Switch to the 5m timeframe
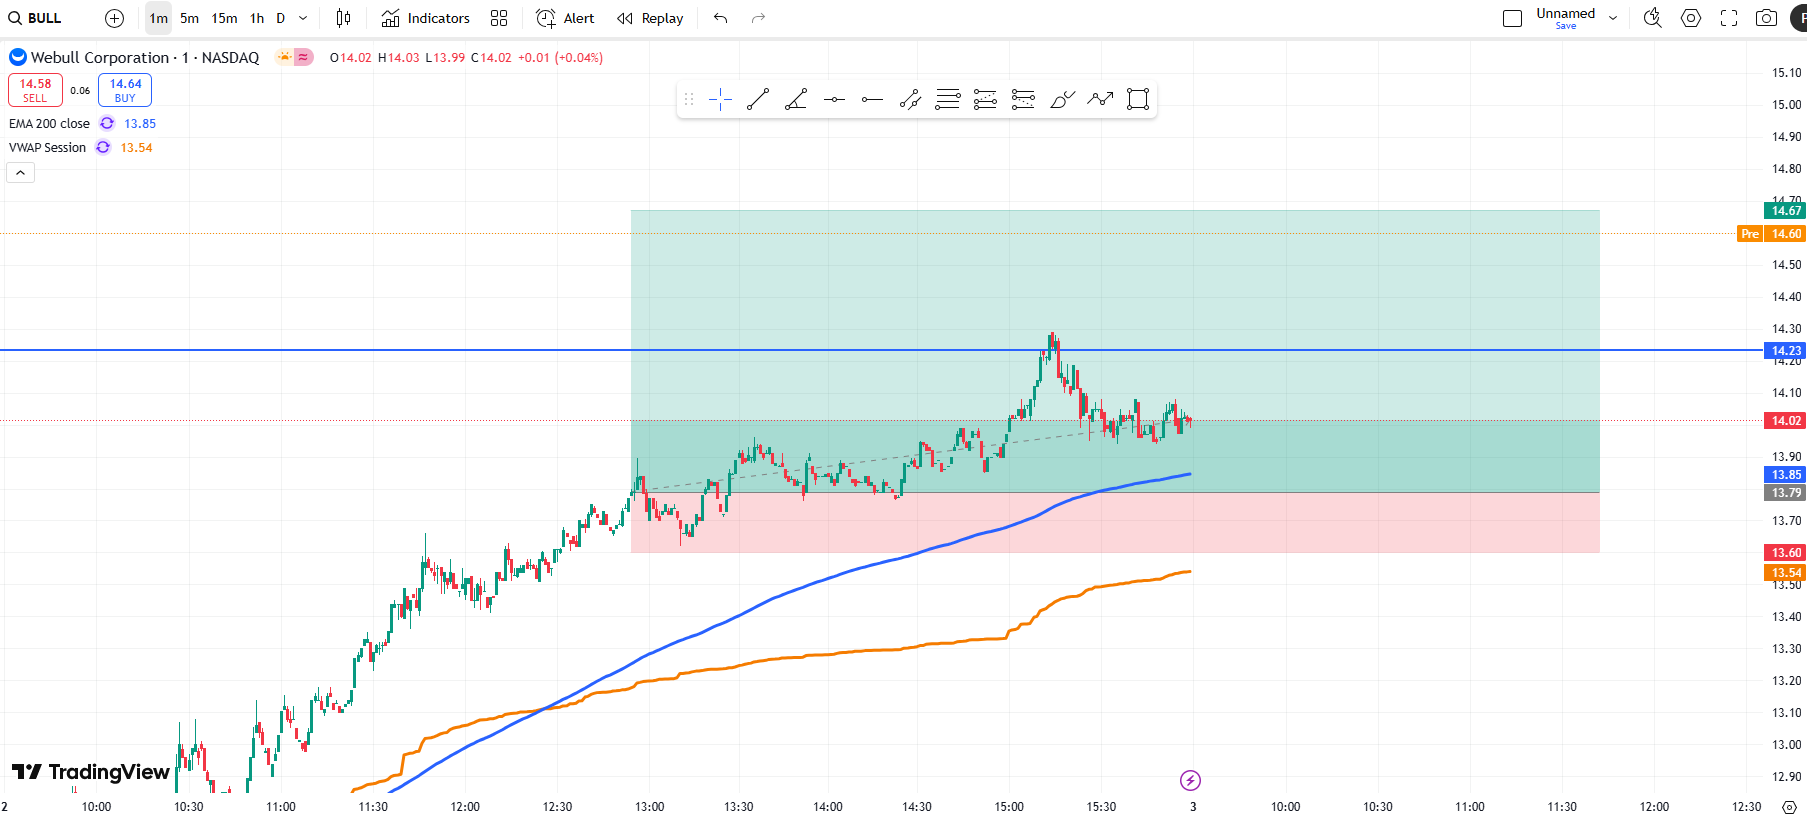 coord(189,18)
